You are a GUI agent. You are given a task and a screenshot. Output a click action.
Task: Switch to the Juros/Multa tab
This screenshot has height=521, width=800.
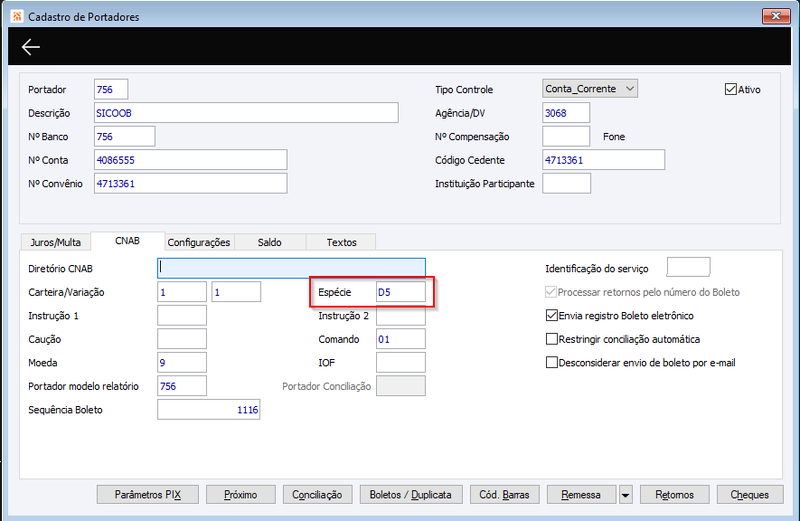(x=56, y=242)
